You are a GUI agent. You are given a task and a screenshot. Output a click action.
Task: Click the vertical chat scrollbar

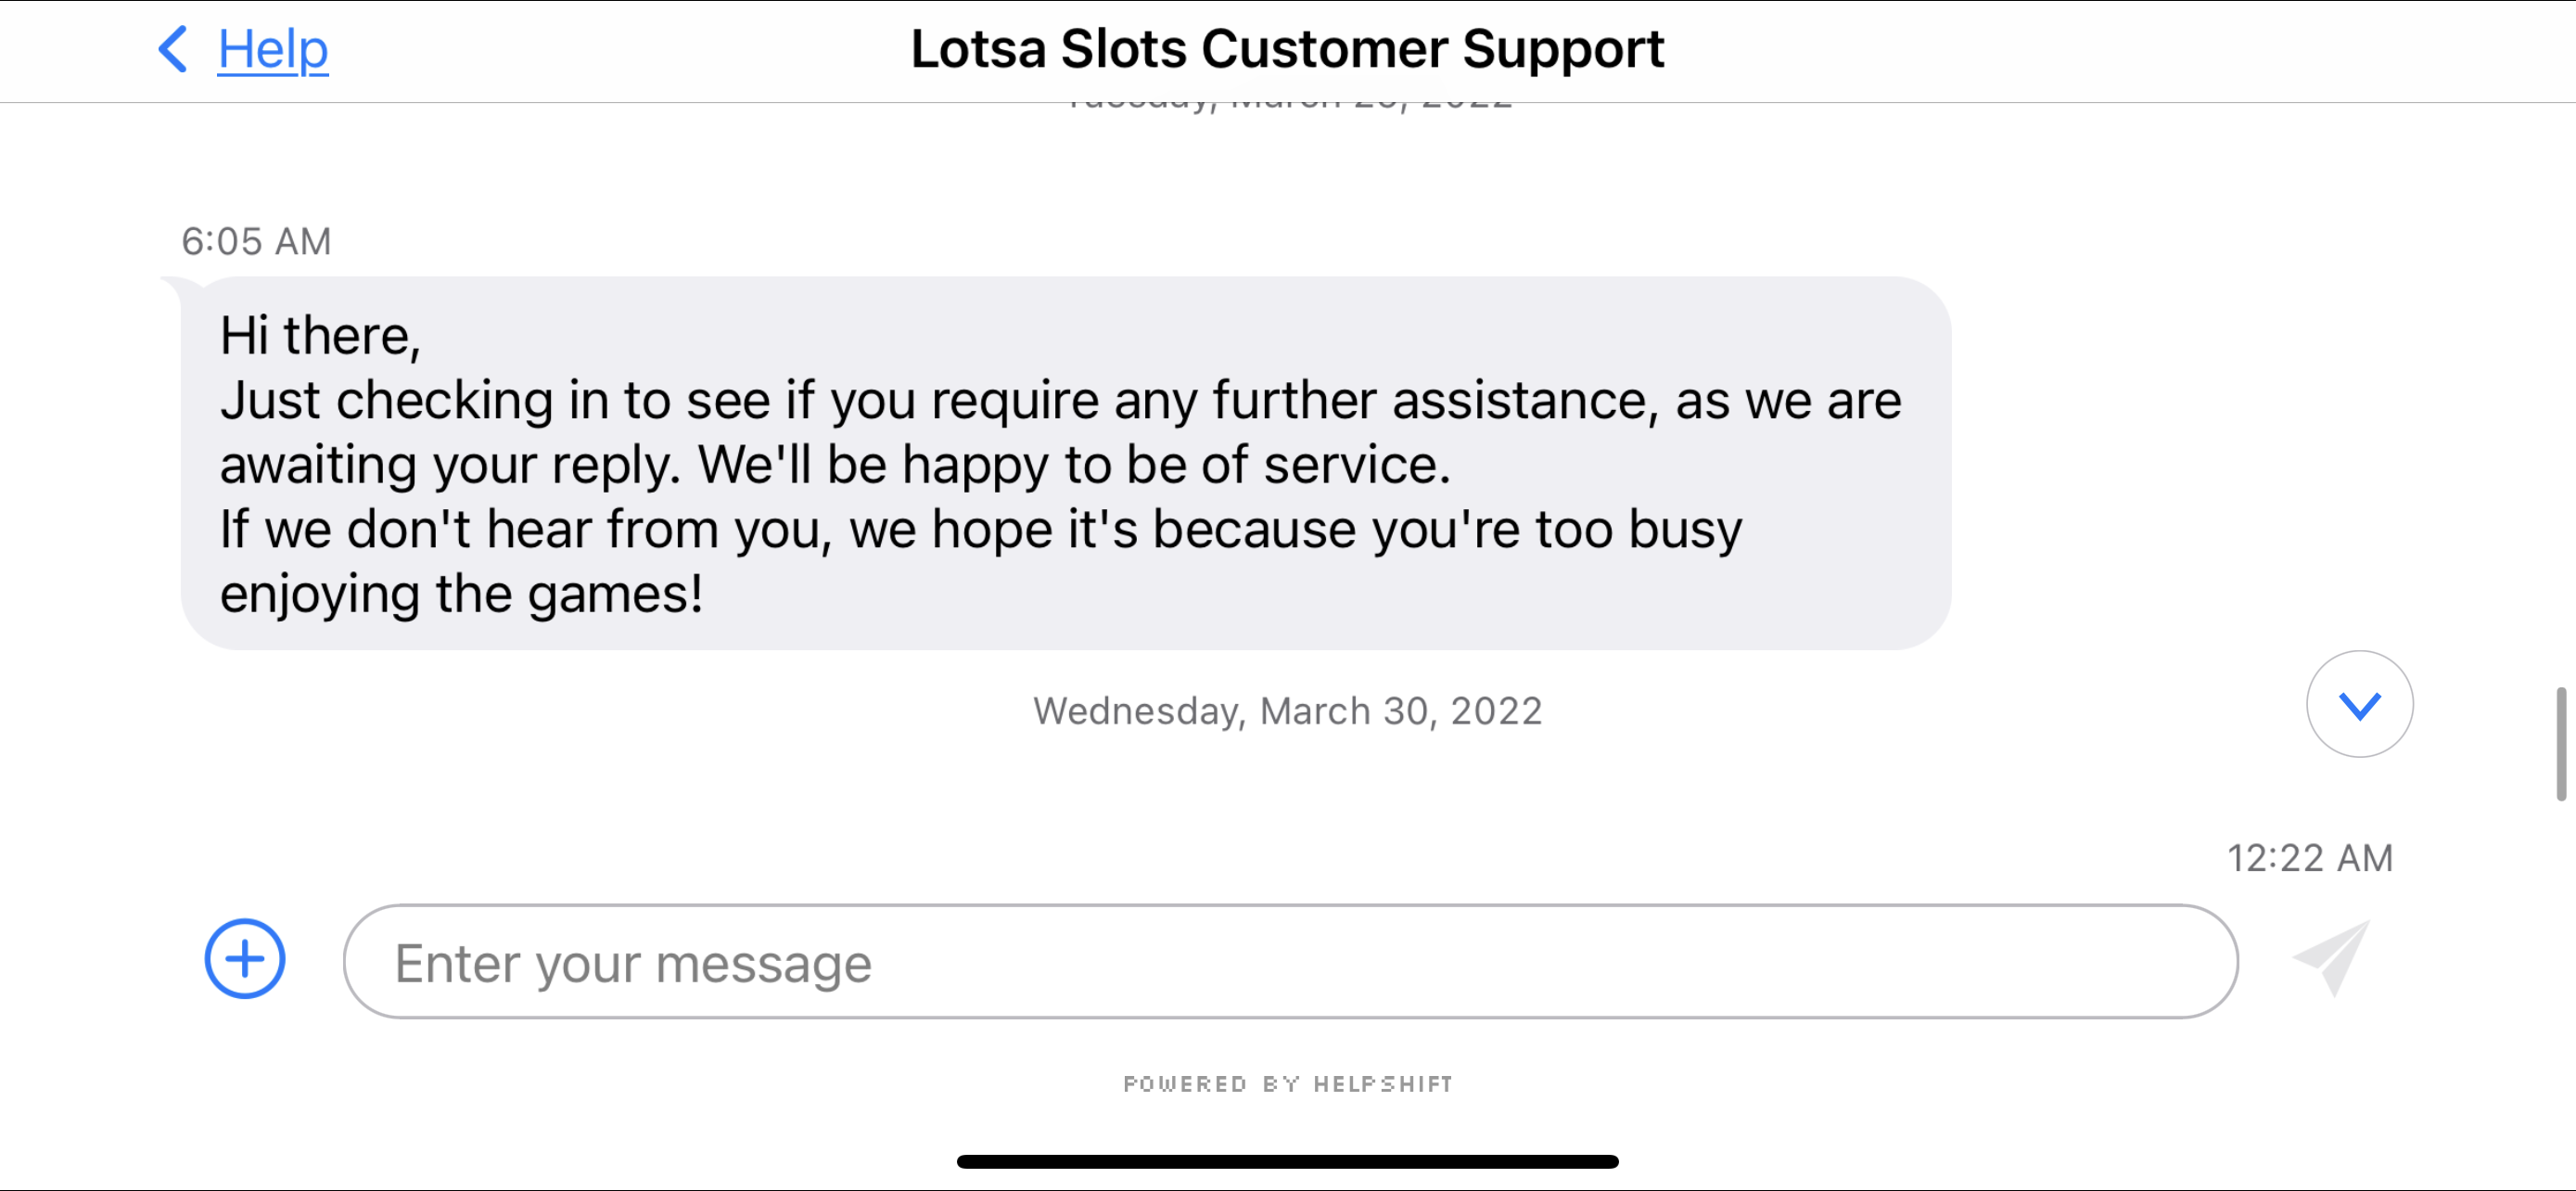click(x=2561, y=743)
